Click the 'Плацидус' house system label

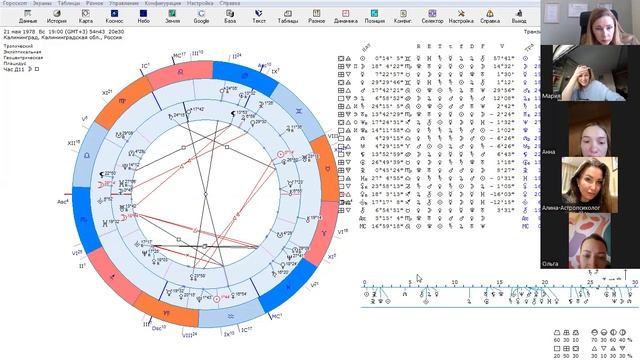(15, 63)
